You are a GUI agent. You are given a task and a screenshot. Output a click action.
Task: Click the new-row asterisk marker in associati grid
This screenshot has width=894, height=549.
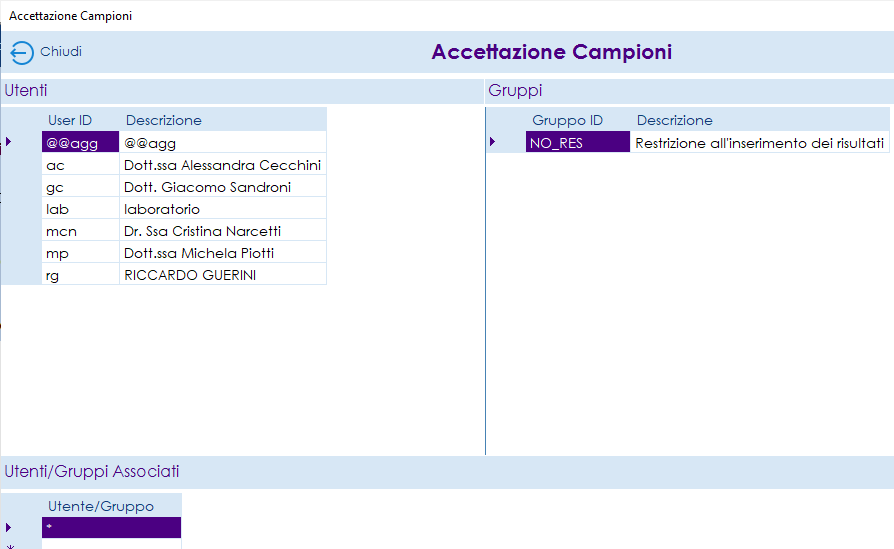10,546
